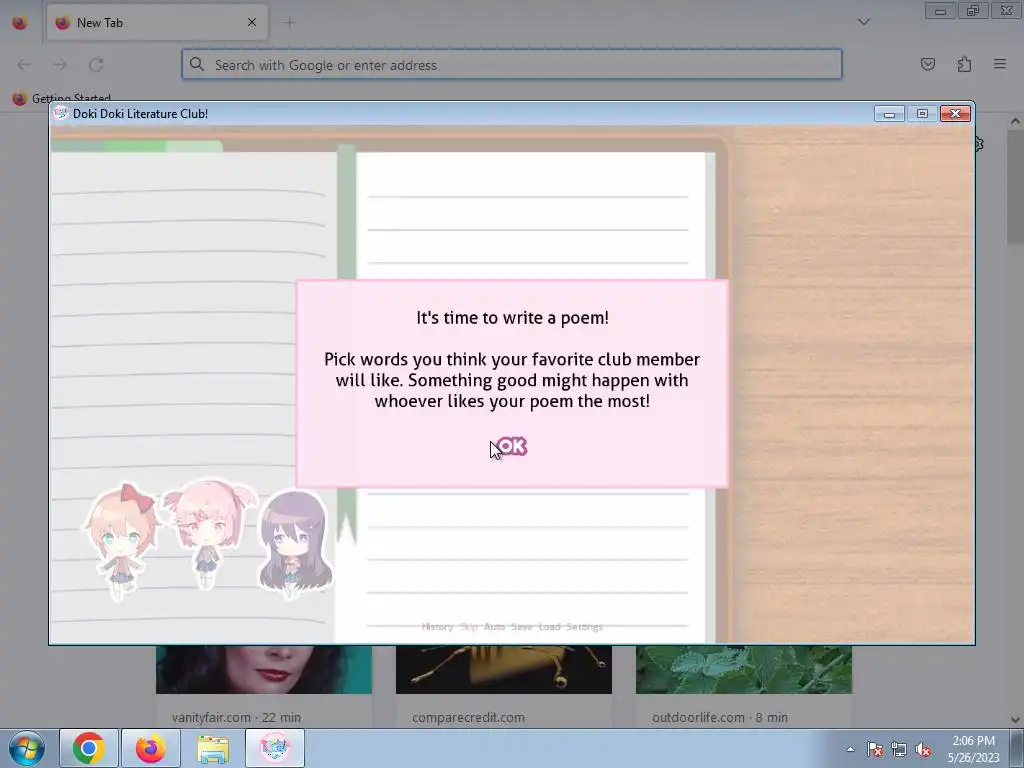Open History in the game's bottom menu
The image size is (1024, 768).
tap(438, 627)
